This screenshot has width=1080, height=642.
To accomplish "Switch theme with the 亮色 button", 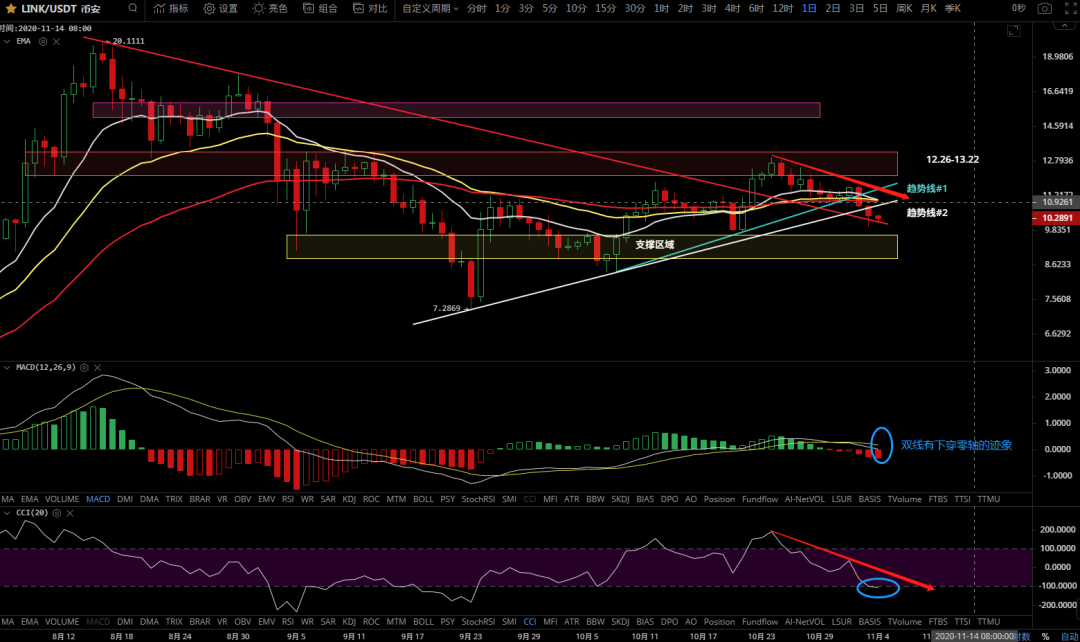I will (x=270, y=8).
